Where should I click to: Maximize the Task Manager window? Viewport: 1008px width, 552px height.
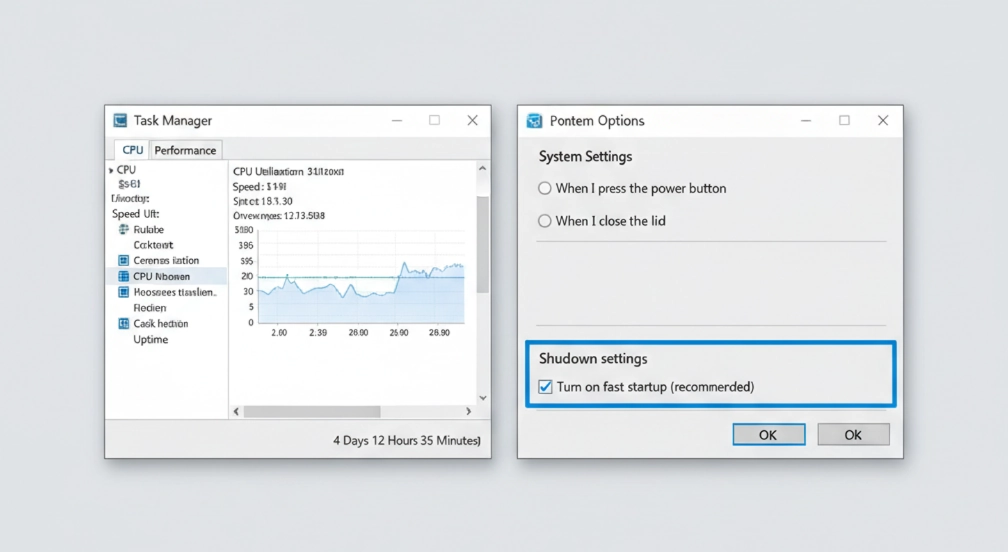(435, 120)
